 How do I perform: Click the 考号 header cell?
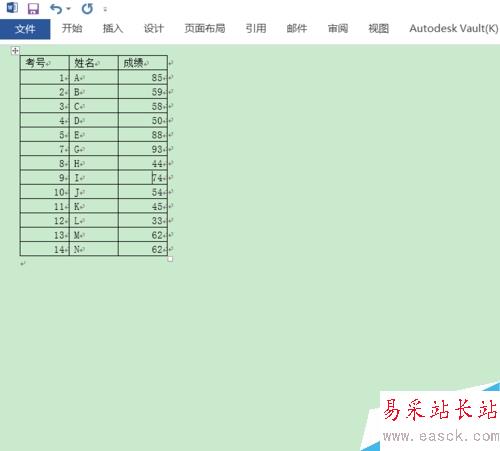45,63
